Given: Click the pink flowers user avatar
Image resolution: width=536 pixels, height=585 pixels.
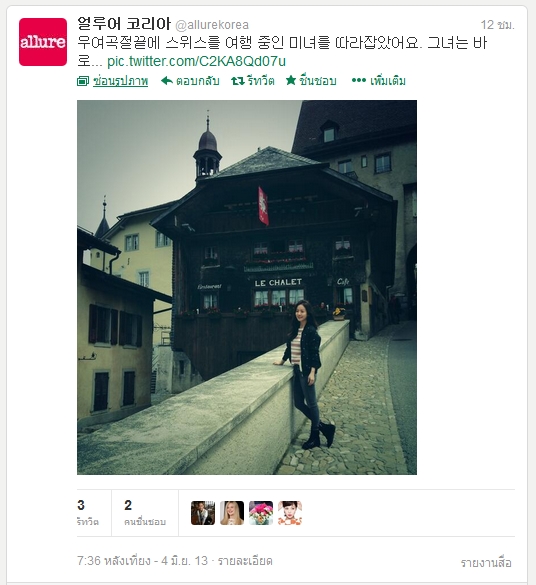Looking at the screenshot, I should pyautogui.click(x=261, y=513).
